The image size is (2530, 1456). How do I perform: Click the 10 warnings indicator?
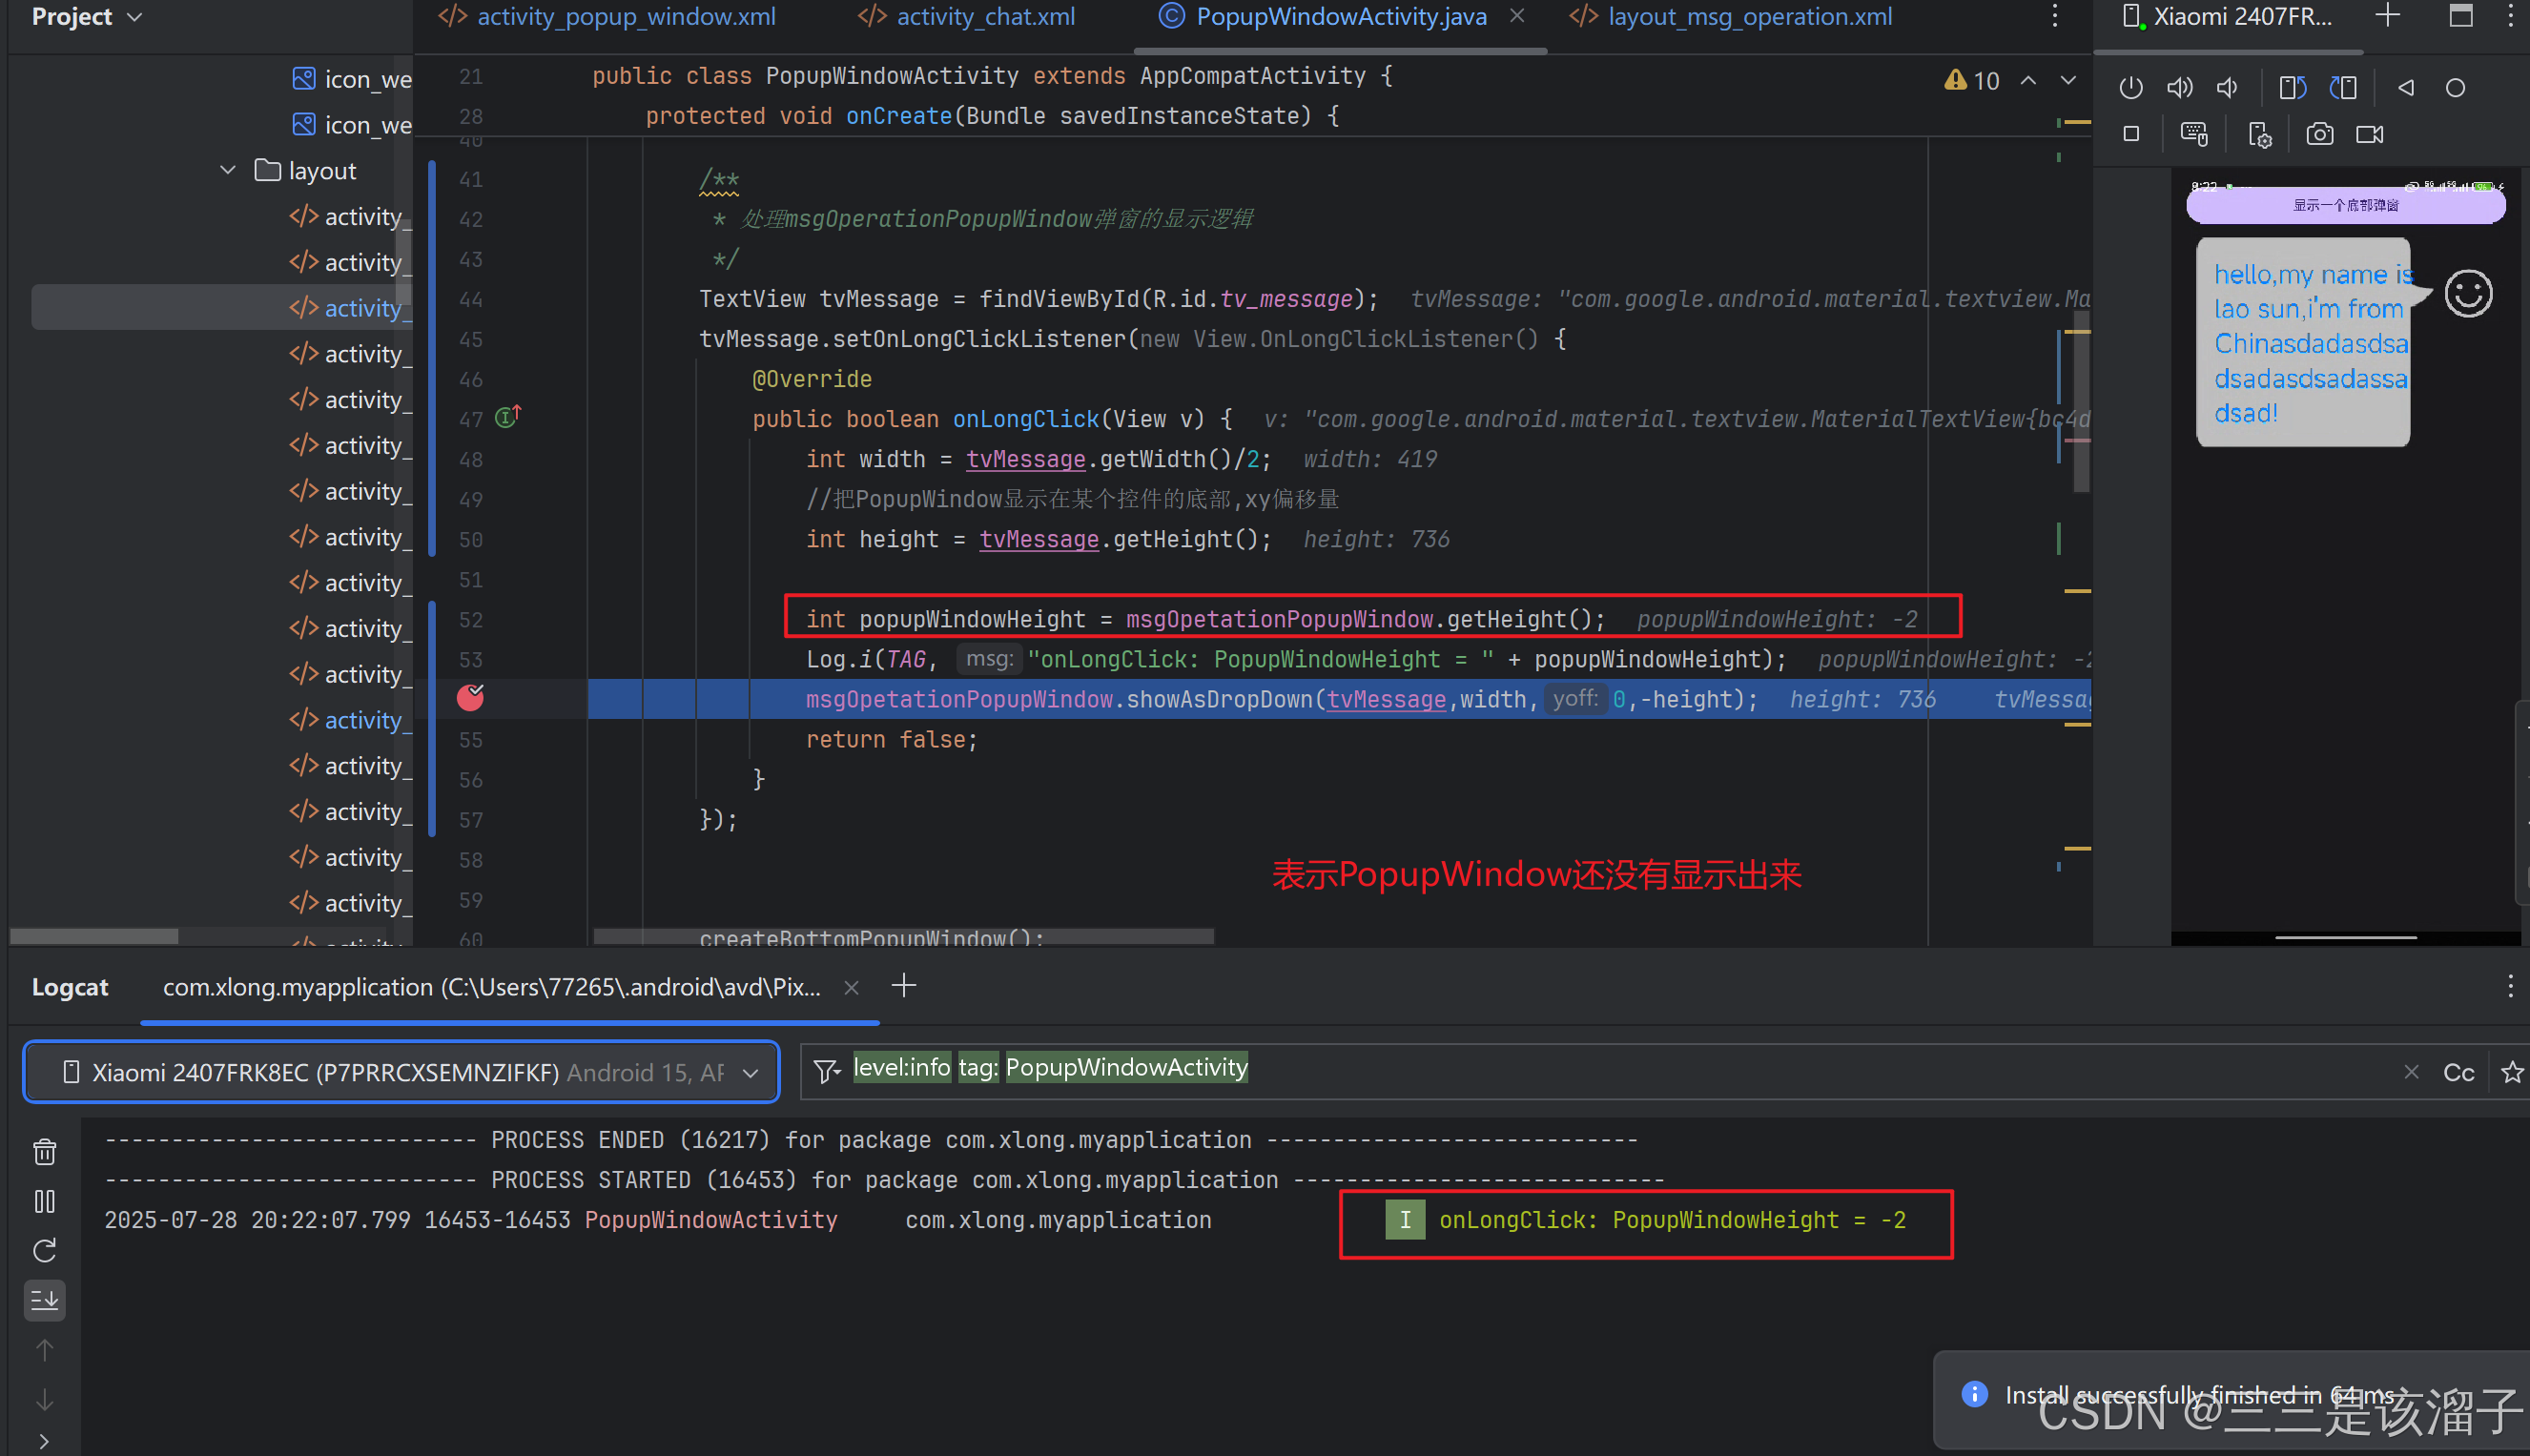1972,81
